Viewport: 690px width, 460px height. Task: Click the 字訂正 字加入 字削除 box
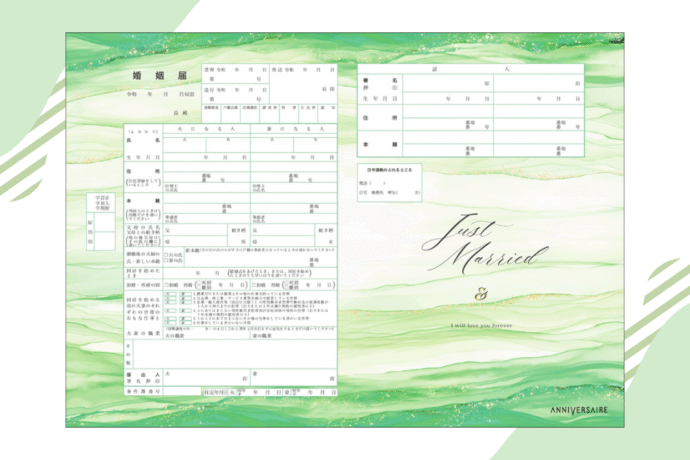(101, 203)
